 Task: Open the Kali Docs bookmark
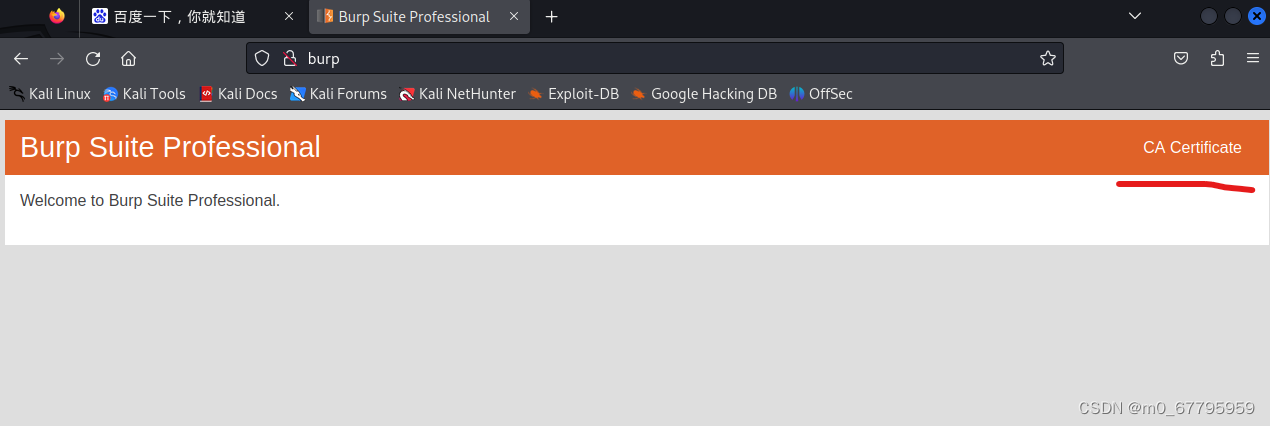[x=238, y=94]
